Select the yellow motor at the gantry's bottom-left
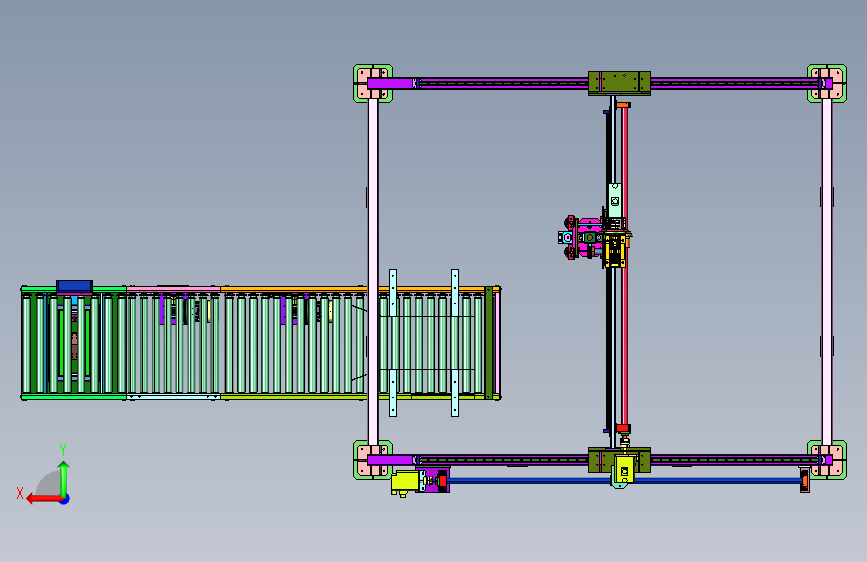Screen dimensions: 867x562 (404, 482)
